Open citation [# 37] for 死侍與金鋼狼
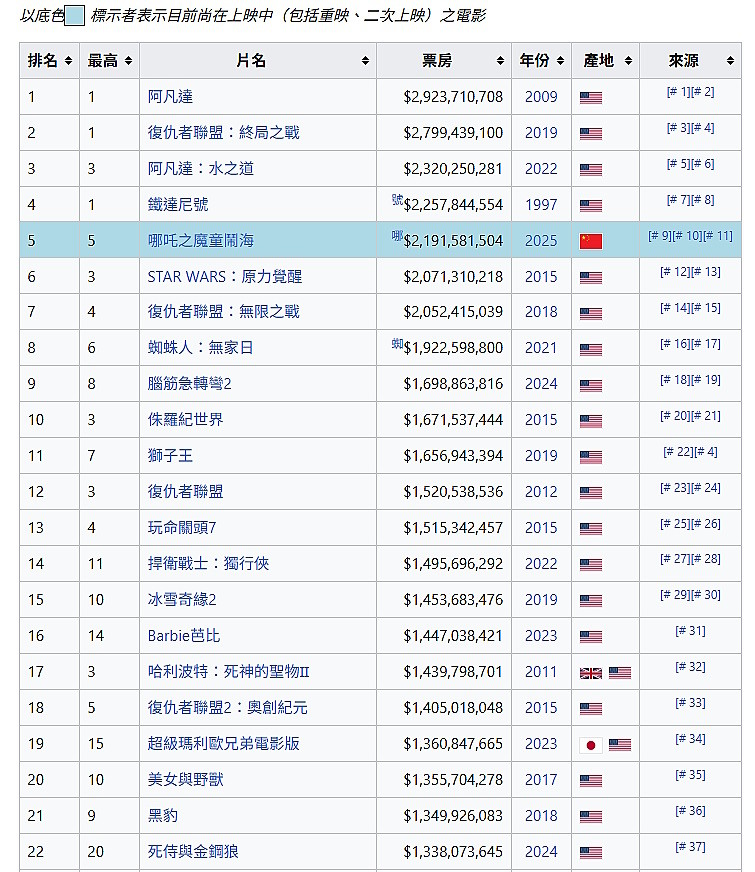This screenshot has height=872, width=755. [x=691, y=846]
